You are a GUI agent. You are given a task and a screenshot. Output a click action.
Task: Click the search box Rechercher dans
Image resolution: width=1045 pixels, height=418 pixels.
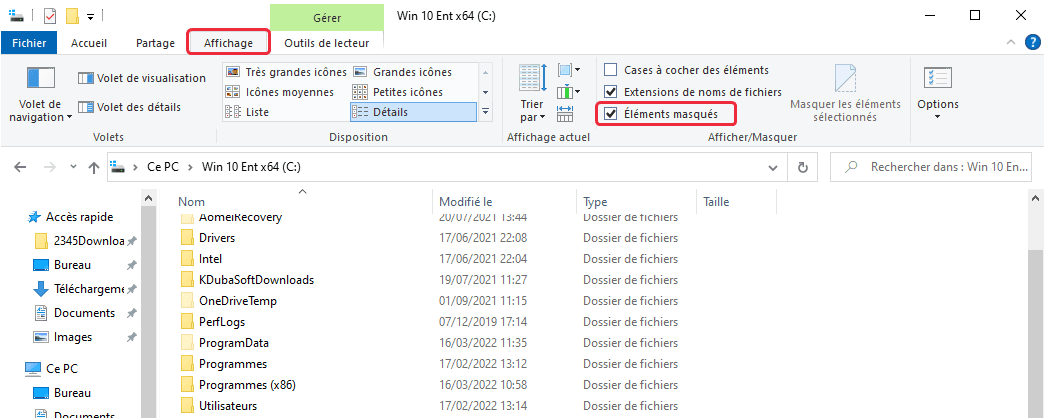click(933, 167)
